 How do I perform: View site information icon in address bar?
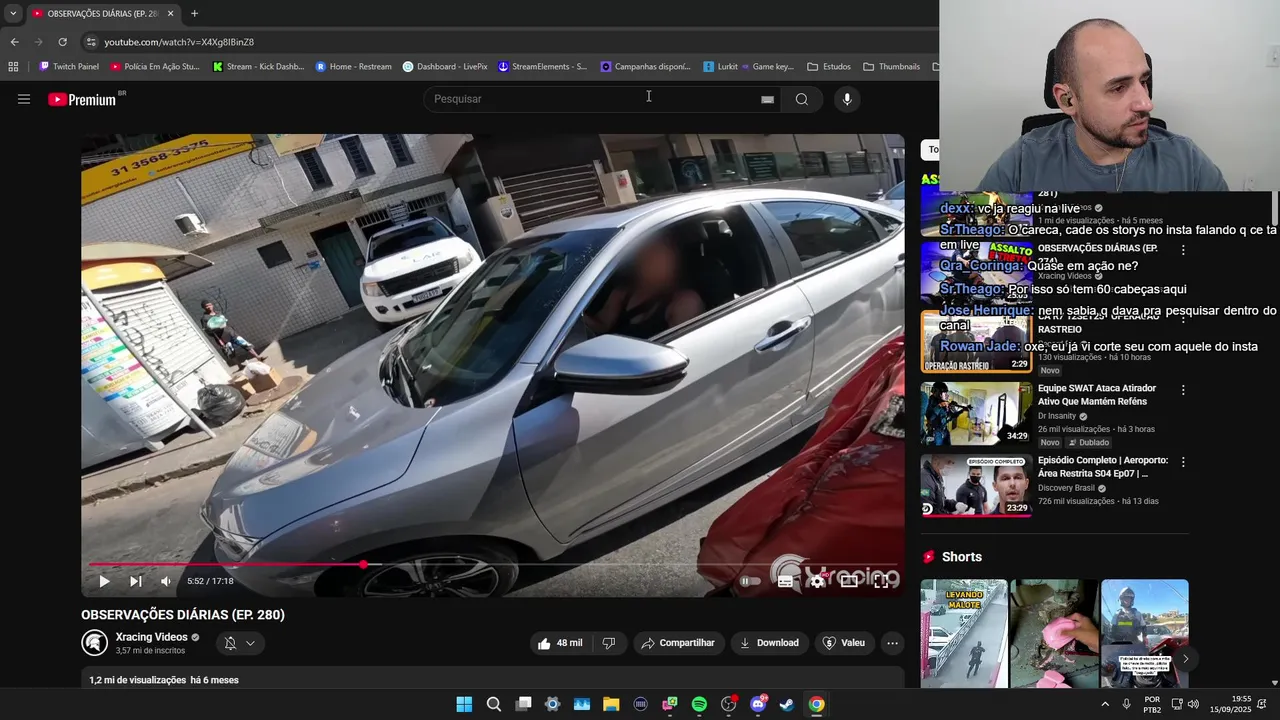tap(91, 42)
